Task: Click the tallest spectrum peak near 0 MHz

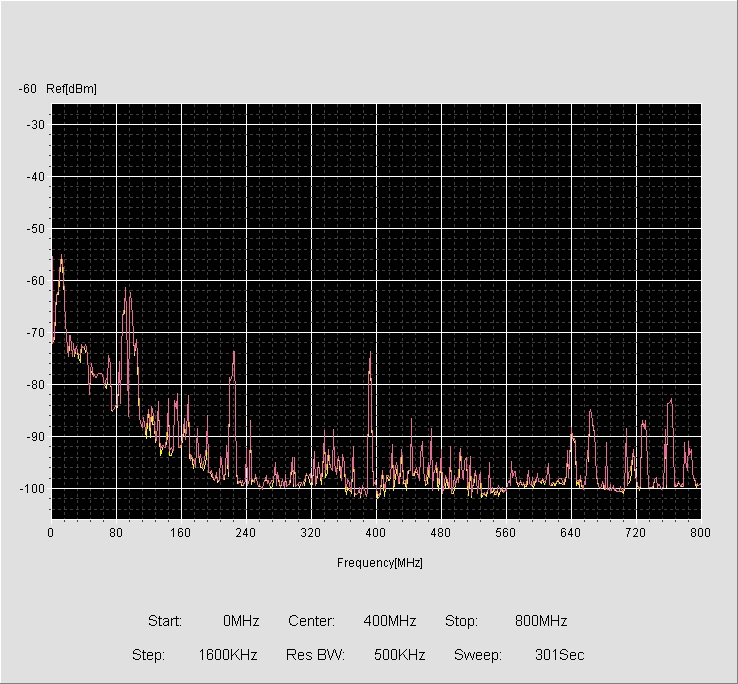Action: click(x=61, y=258)
